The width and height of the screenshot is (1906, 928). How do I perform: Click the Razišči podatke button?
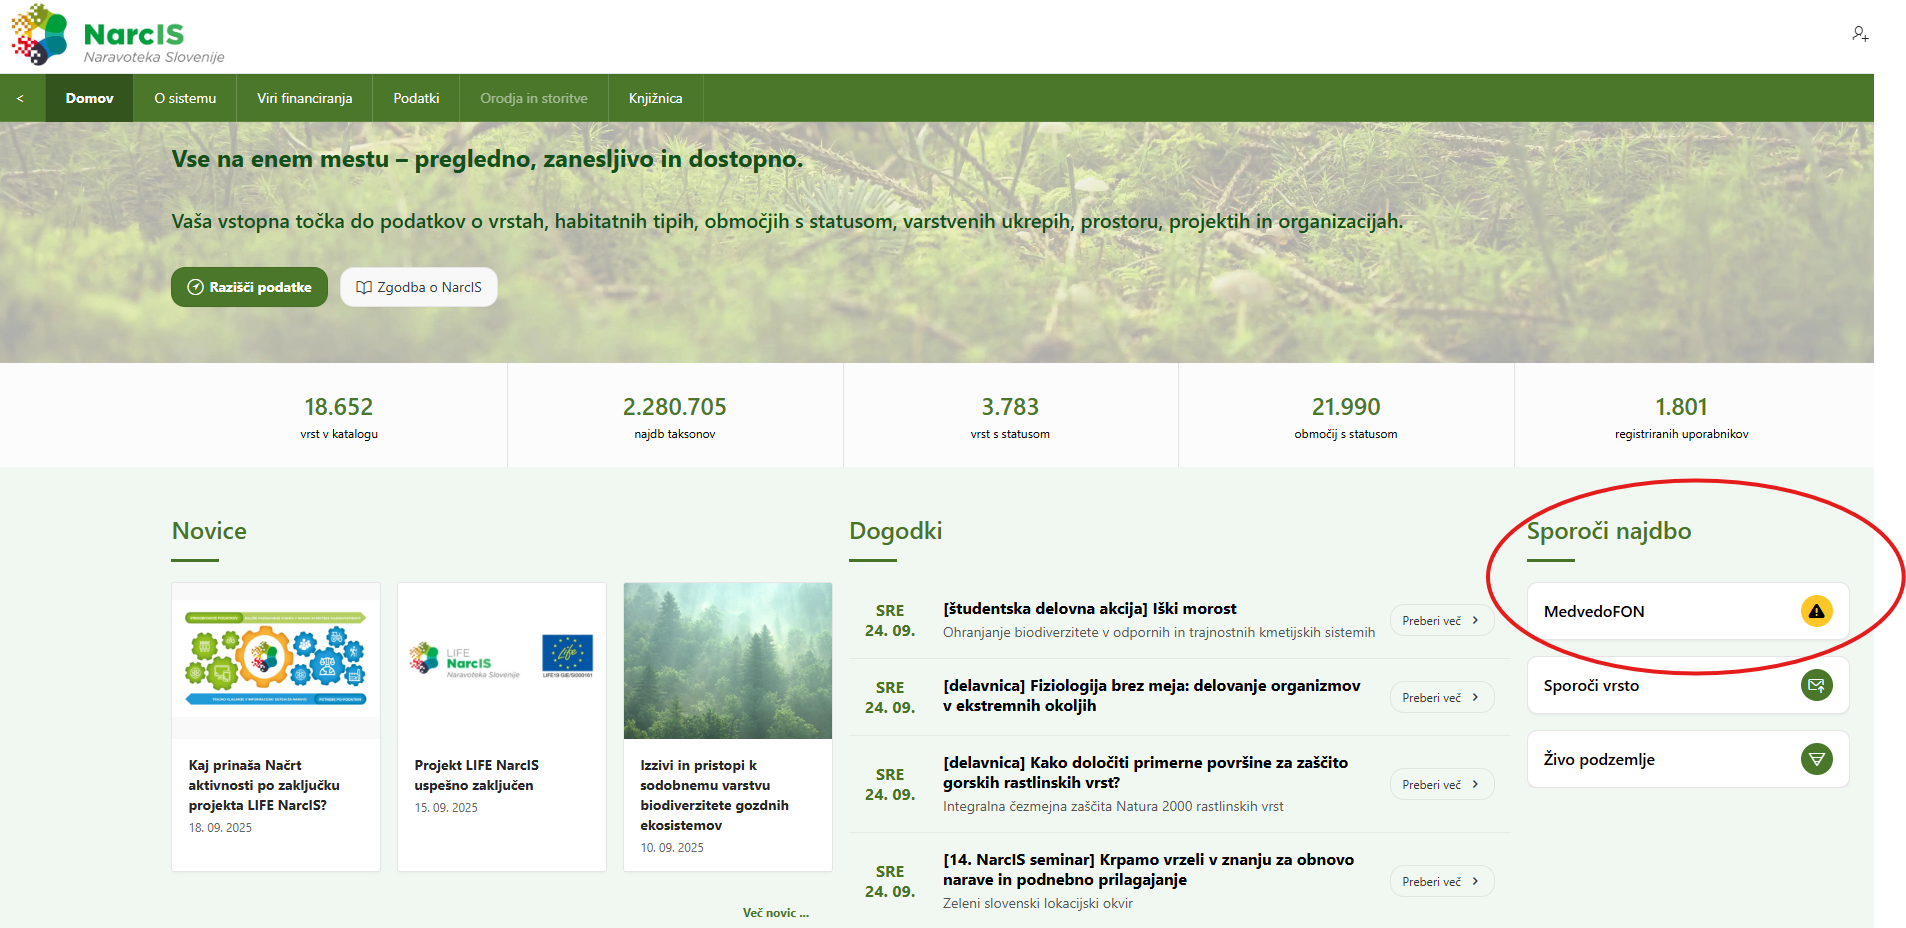point(249,287)
